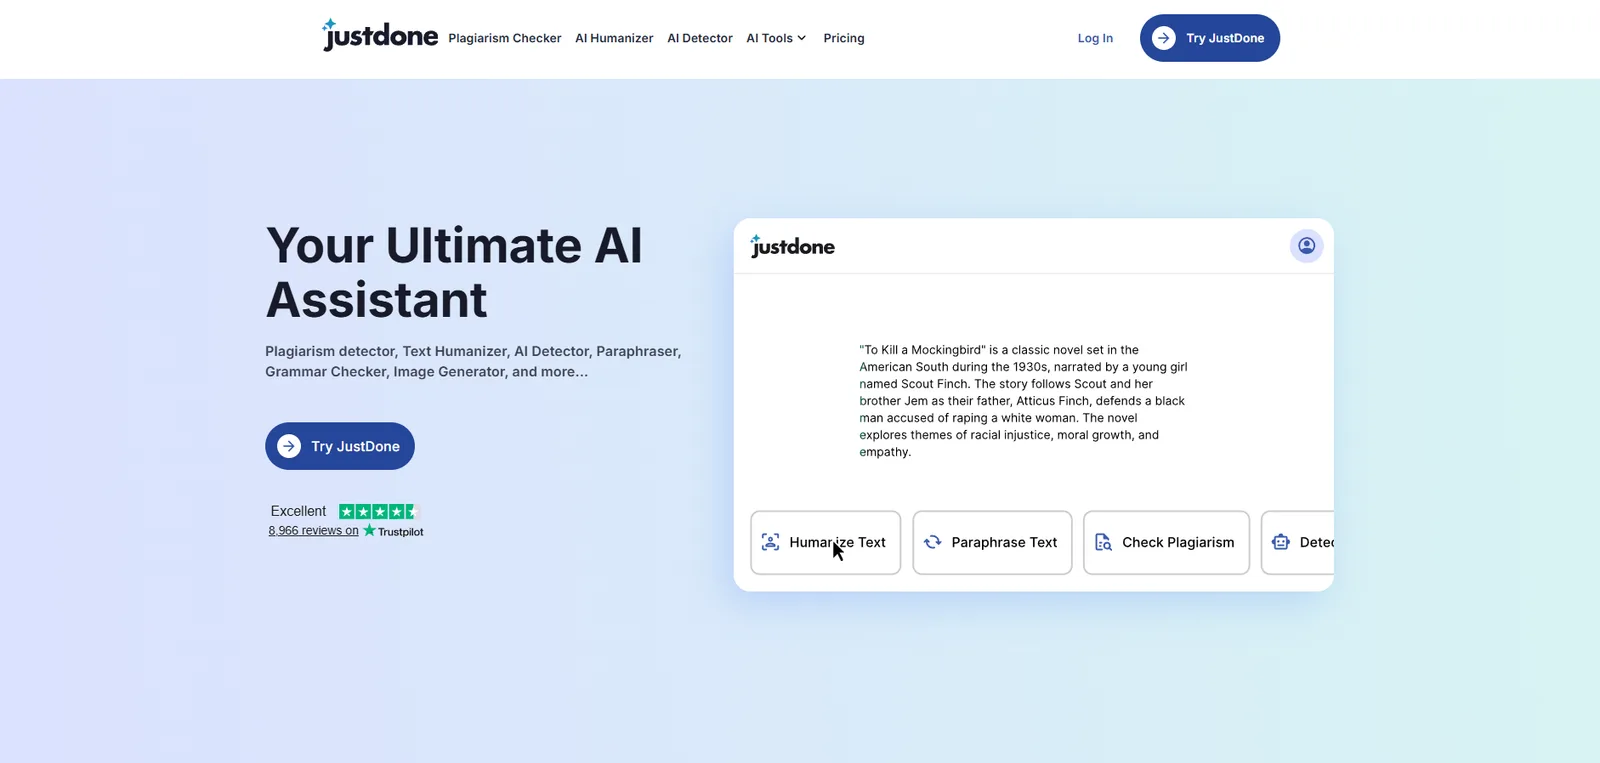Click the tagline starting with Plagiarism detector
Viewport: 1600px width, 763px height.
click(473, 361)
